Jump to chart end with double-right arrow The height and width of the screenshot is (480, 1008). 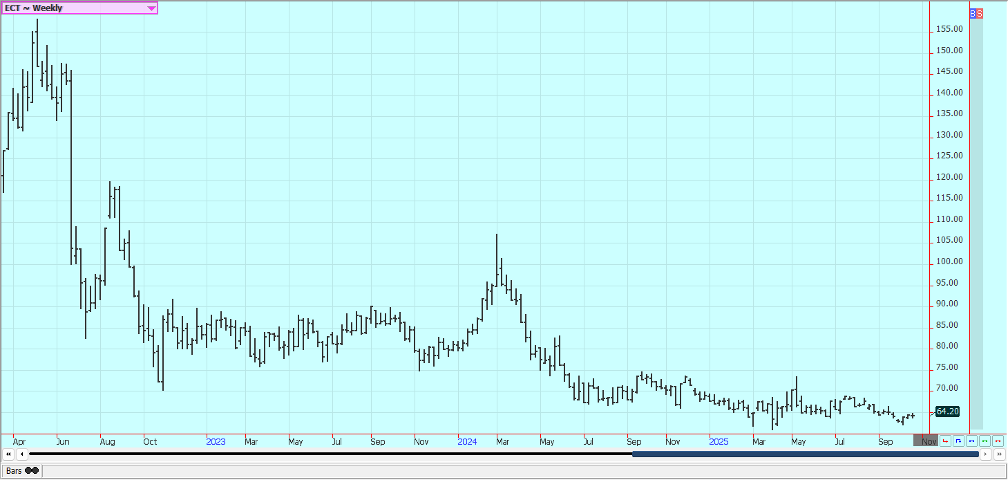pos(998,454)
